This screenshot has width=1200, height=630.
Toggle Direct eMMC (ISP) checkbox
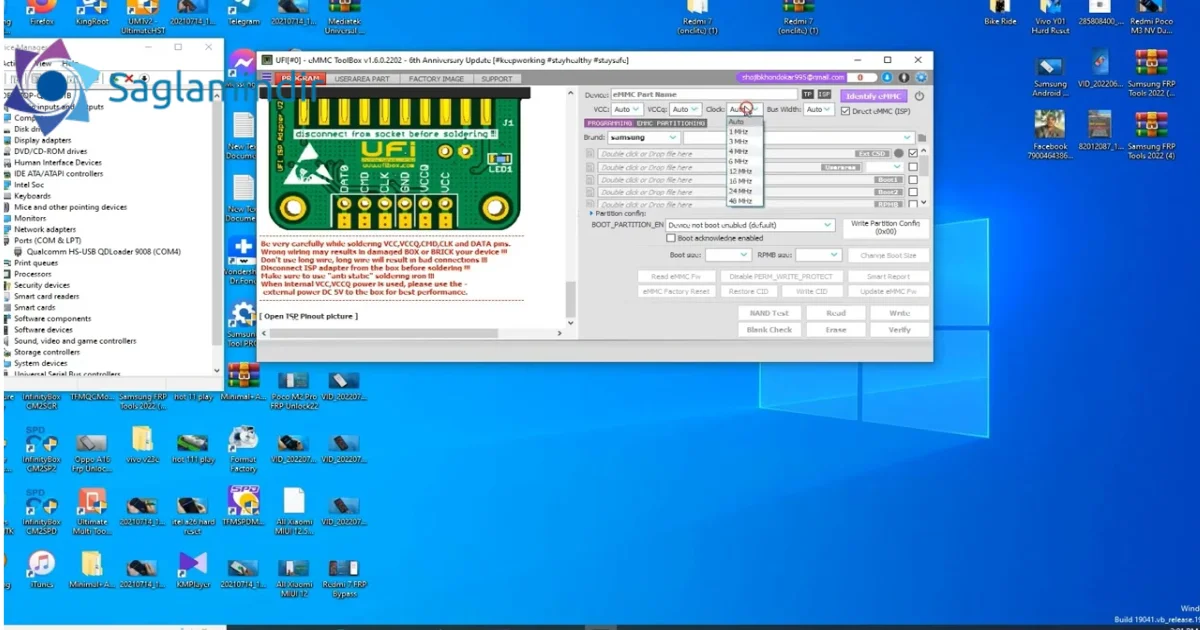point(846,110)
